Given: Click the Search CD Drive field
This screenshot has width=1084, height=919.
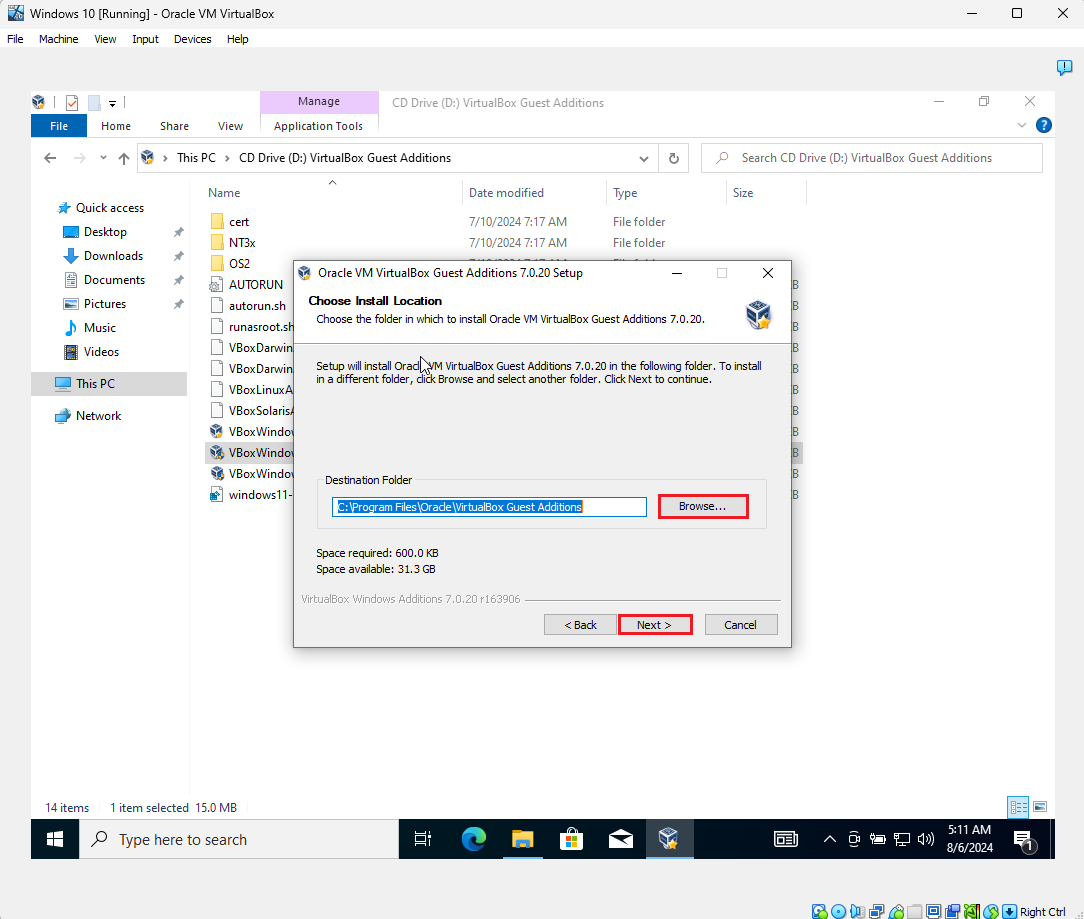Looking at the screenshot, I should [872, 158].
